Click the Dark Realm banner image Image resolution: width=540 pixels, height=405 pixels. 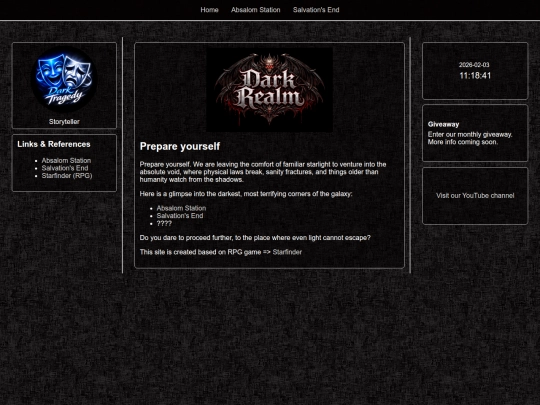pyautogui.click(x=269, y=90)
